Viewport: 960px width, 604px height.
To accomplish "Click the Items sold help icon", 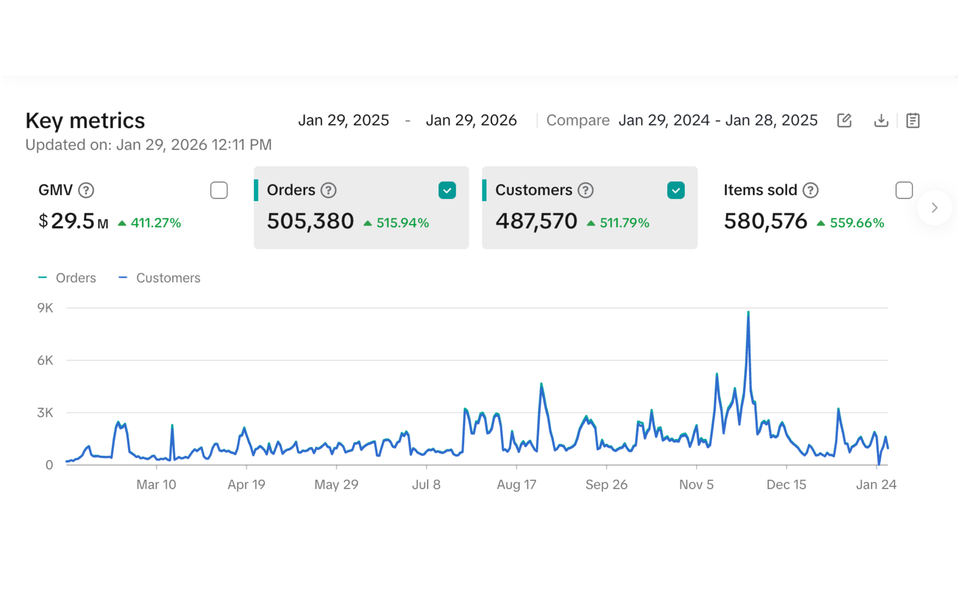I will pyautogui.click(x=811, y=190).
